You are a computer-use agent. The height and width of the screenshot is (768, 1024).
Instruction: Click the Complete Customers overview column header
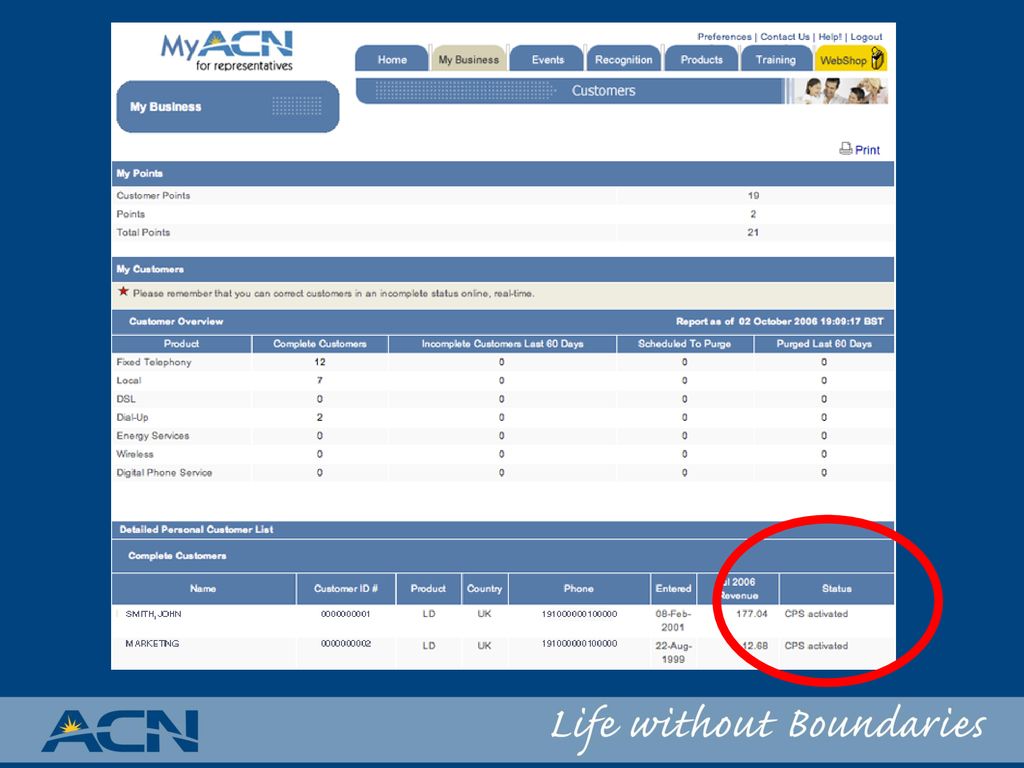(x=320, y=344)
